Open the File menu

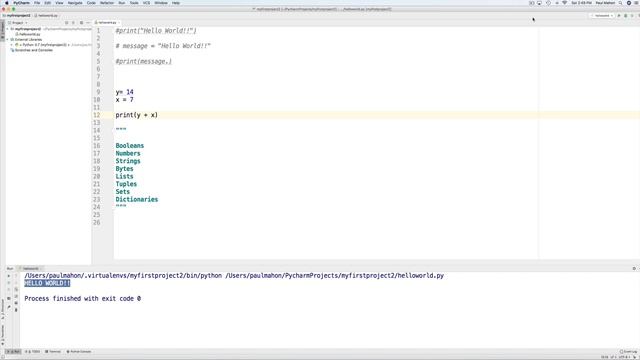click(37, 3)
